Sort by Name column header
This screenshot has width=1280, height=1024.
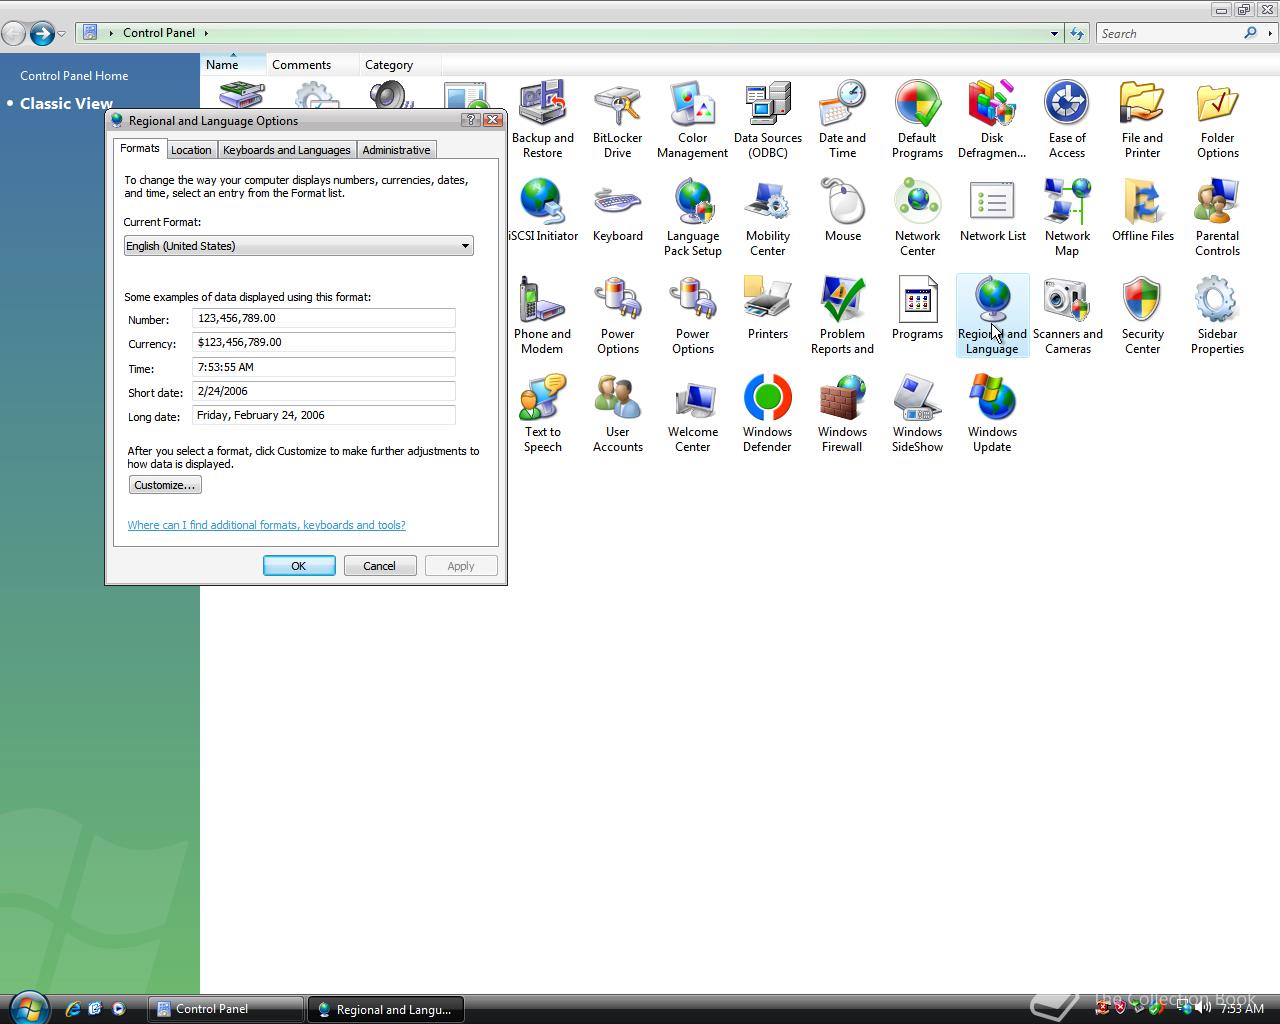click(233, 64)
